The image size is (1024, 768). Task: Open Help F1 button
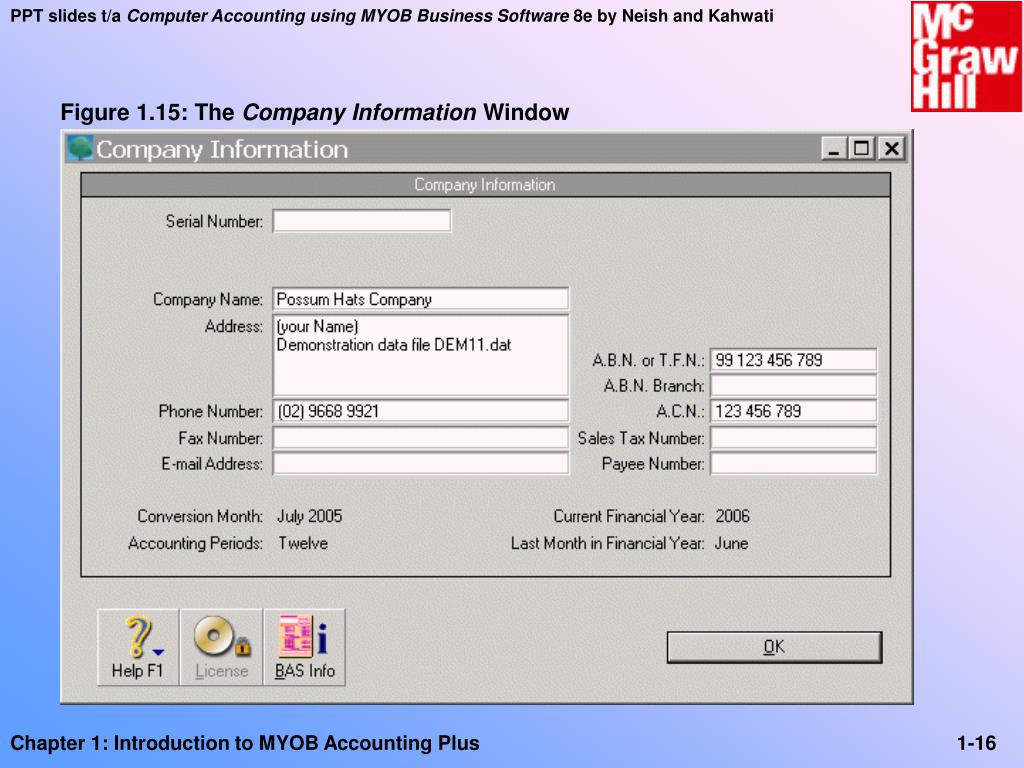[x=138, y=647]
